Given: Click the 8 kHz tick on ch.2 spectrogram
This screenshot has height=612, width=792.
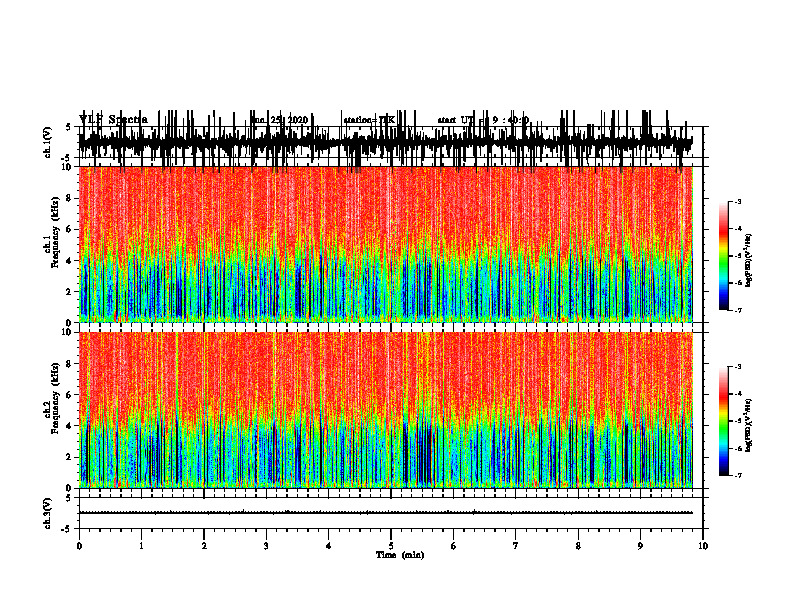Looking at the screenshot, I should 70,364.
